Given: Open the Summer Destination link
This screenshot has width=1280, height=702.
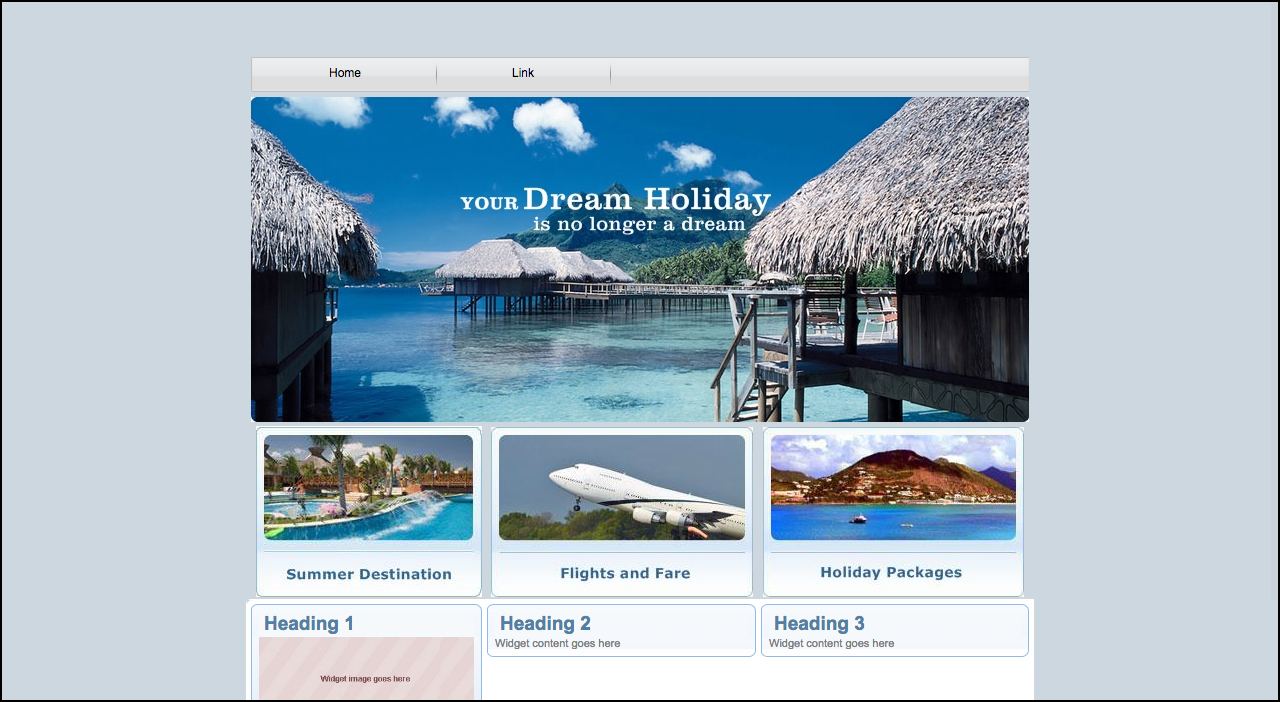Looking at the screenshot, I should click(x=368, y=574).
